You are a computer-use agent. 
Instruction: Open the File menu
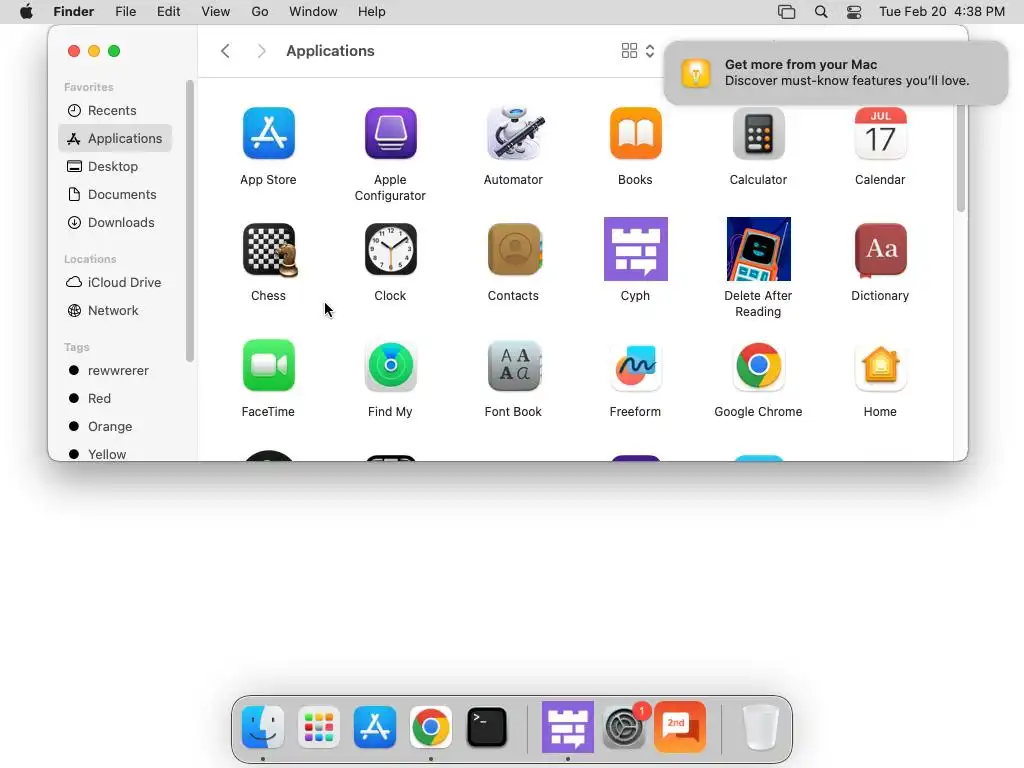click(125, 12)
